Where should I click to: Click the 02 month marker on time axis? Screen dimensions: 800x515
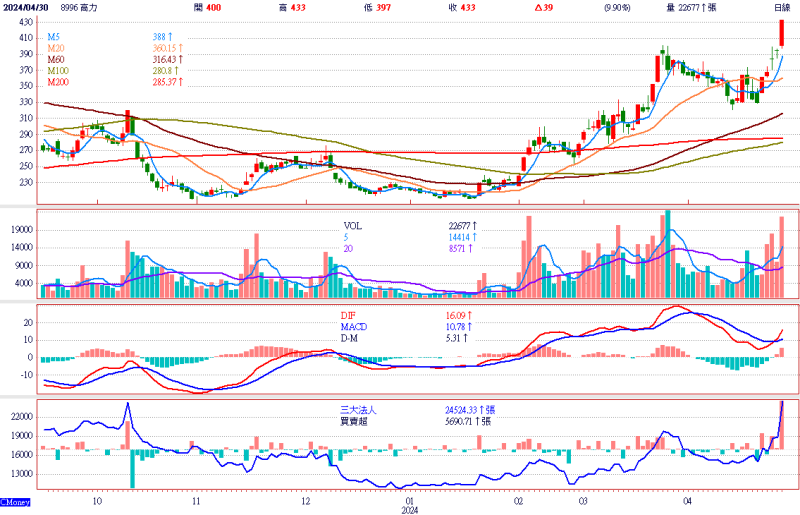tap(518, 496)
